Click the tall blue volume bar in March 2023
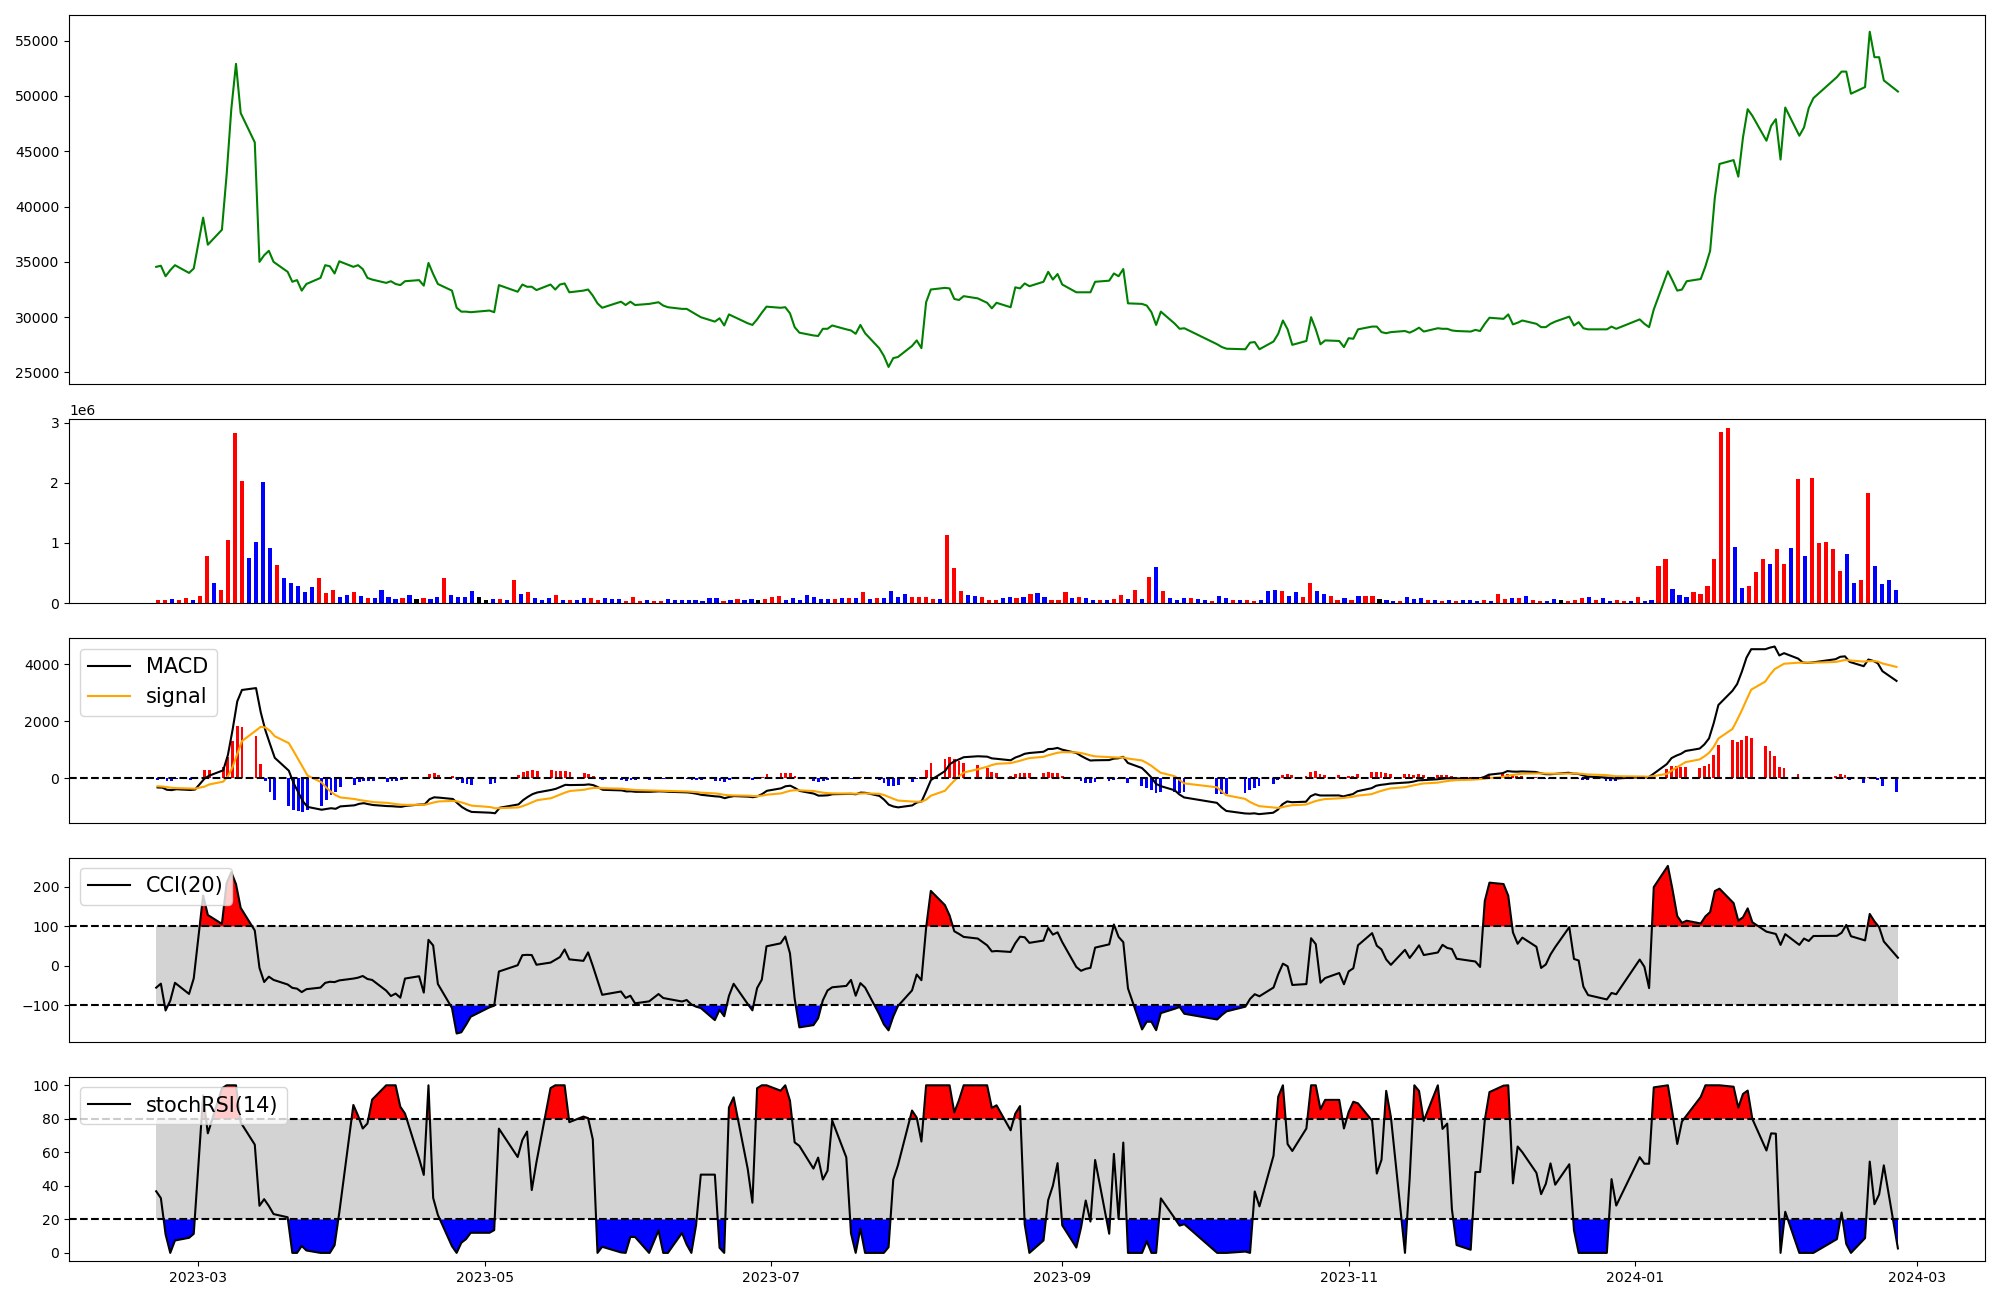 [263, 542]
